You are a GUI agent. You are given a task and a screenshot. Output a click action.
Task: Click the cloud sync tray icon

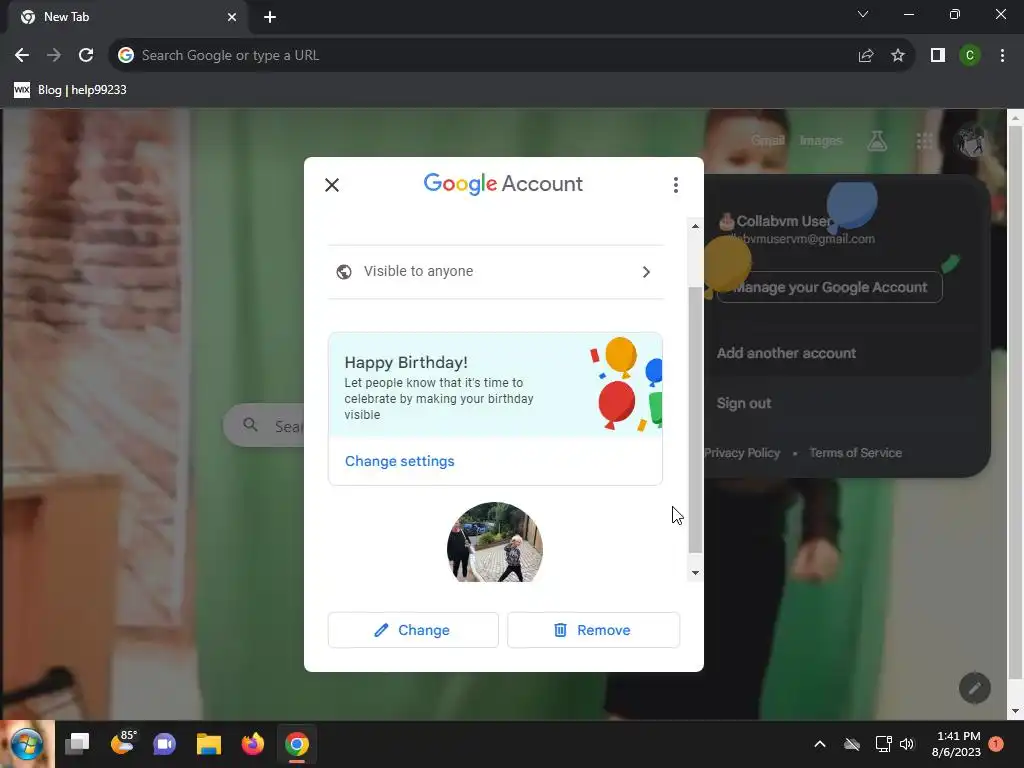852,744
